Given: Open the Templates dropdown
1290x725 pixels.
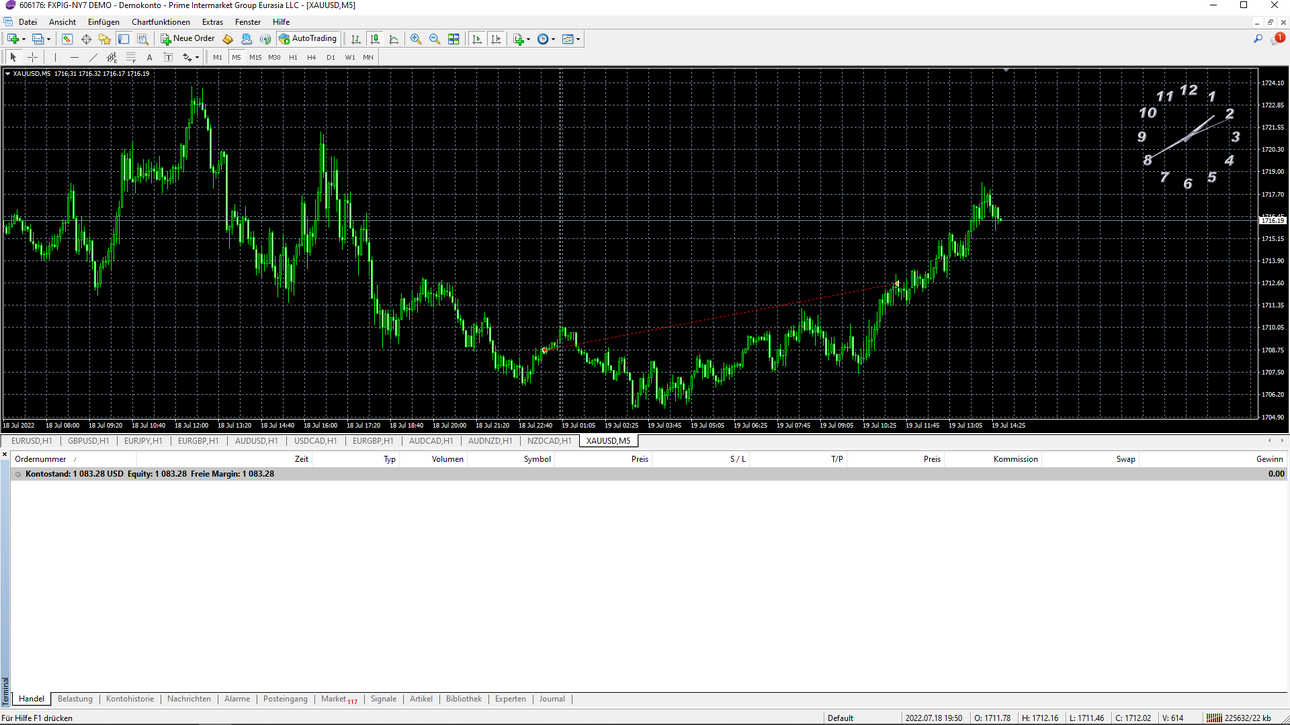Looking at the screenshot, I should coord(570,39).
